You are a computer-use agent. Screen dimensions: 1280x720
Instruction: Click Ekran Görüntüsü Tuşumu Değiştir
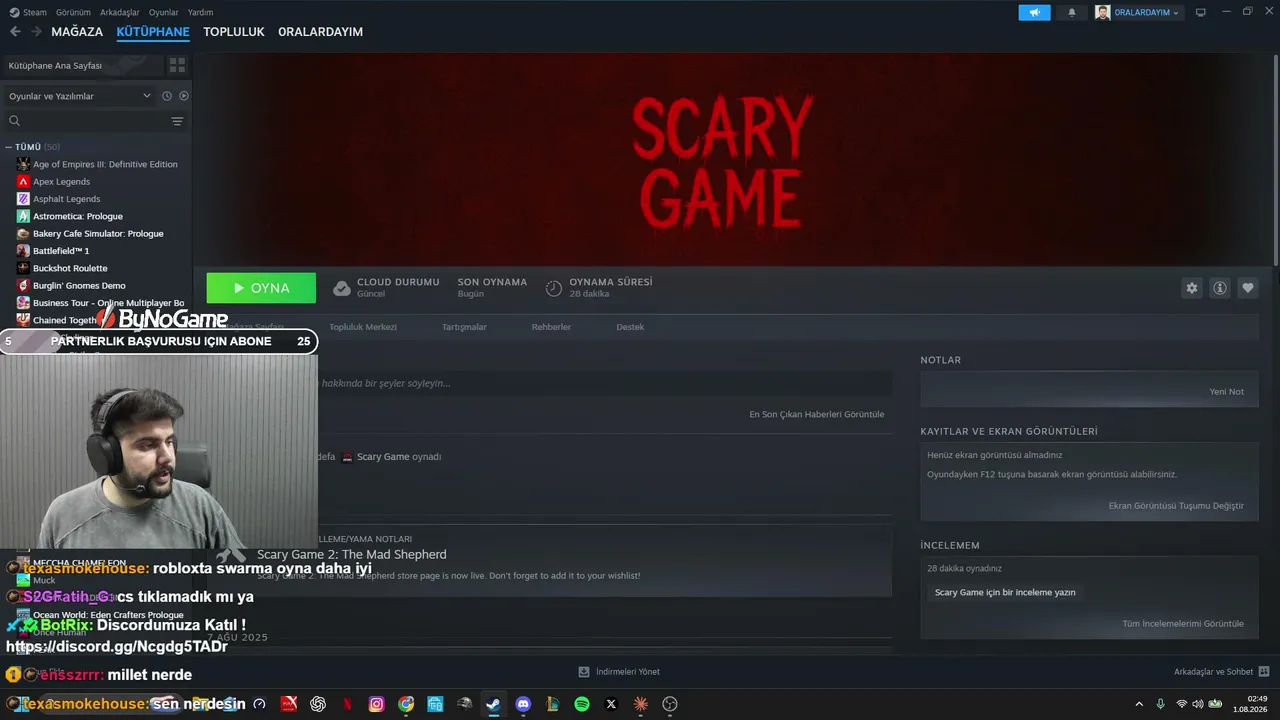1176,506
